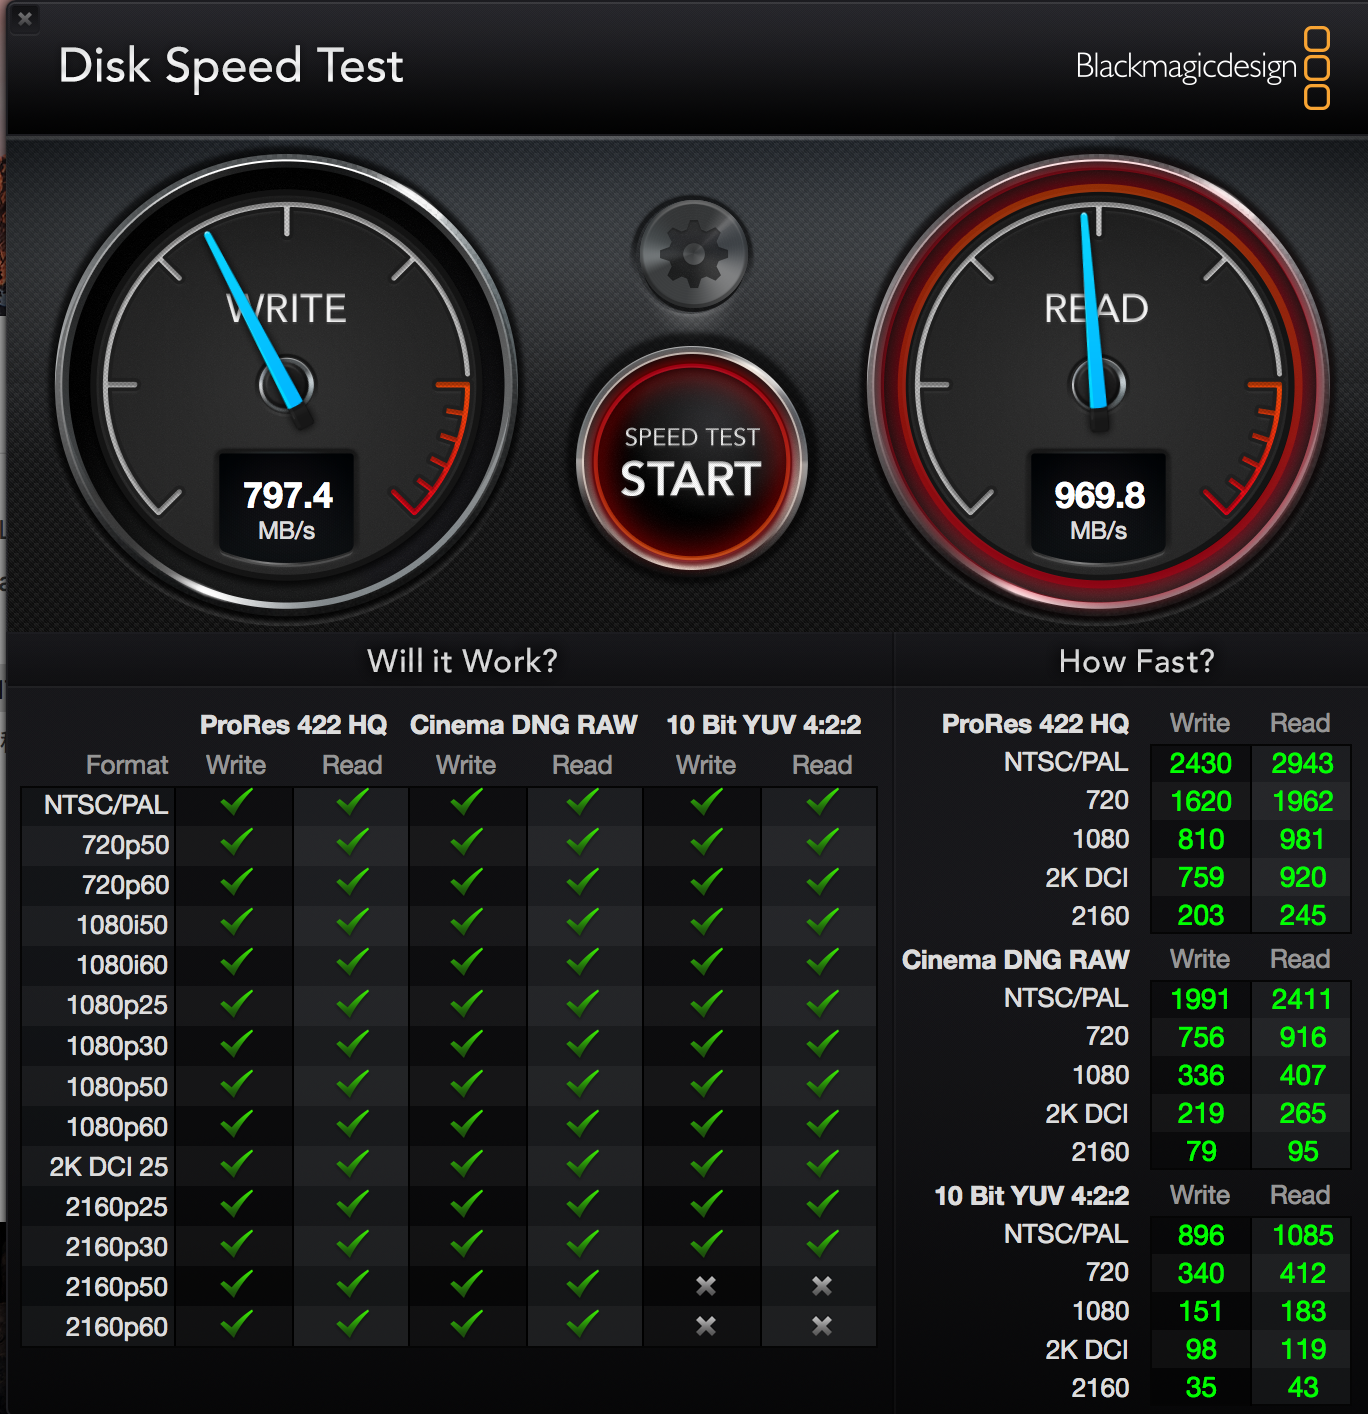This screenshot has width=1368, height=1414.
Task: Select the 340 10 Bit YUV 720 write value
Action: click(x=1200, y=1274)
